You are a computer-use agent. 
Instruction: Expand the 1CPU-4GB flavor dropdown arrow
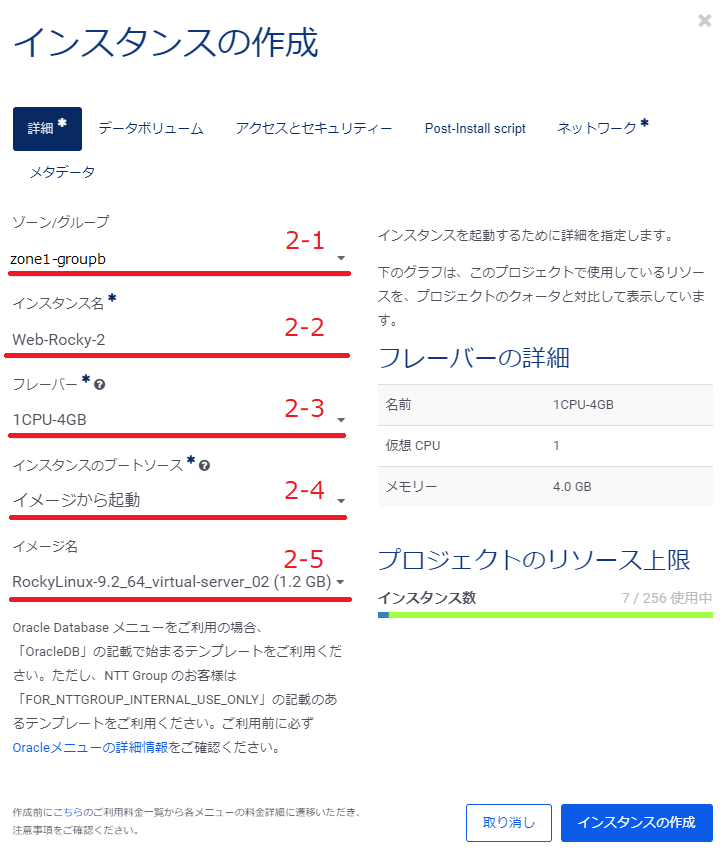click(x=341, y=420)
